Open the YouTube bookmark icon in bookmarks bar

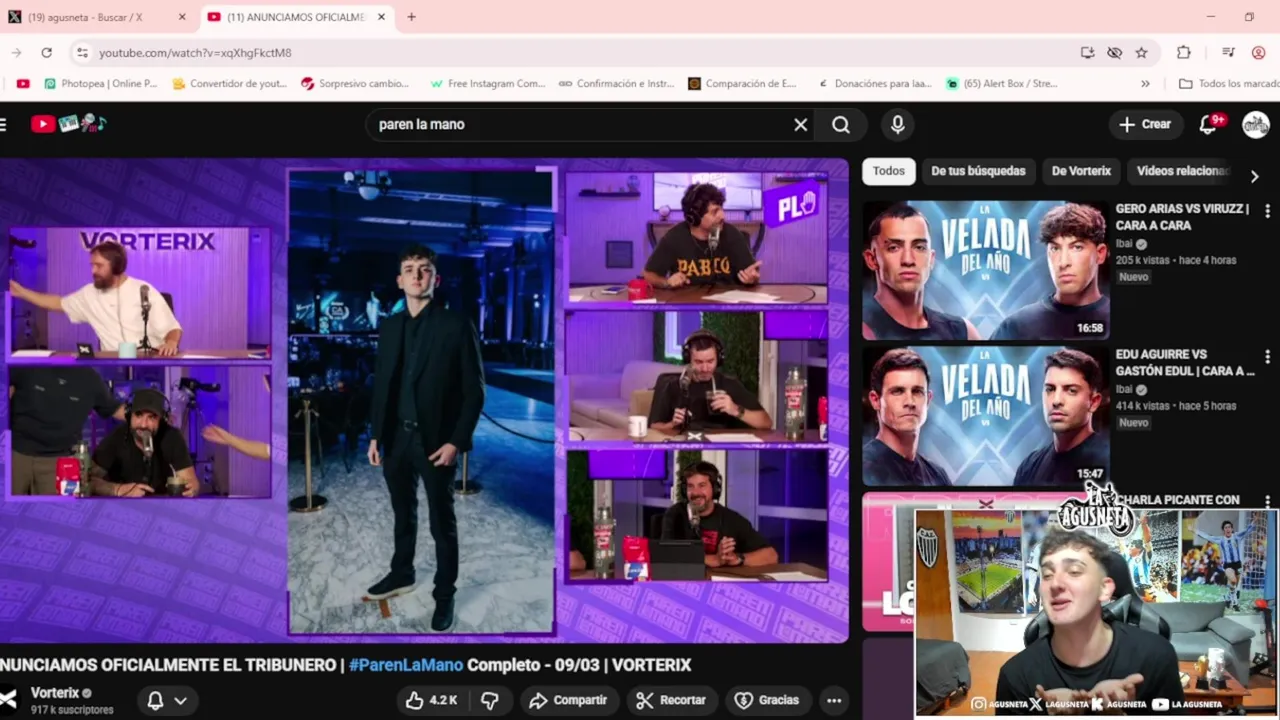tap(23, 84)
